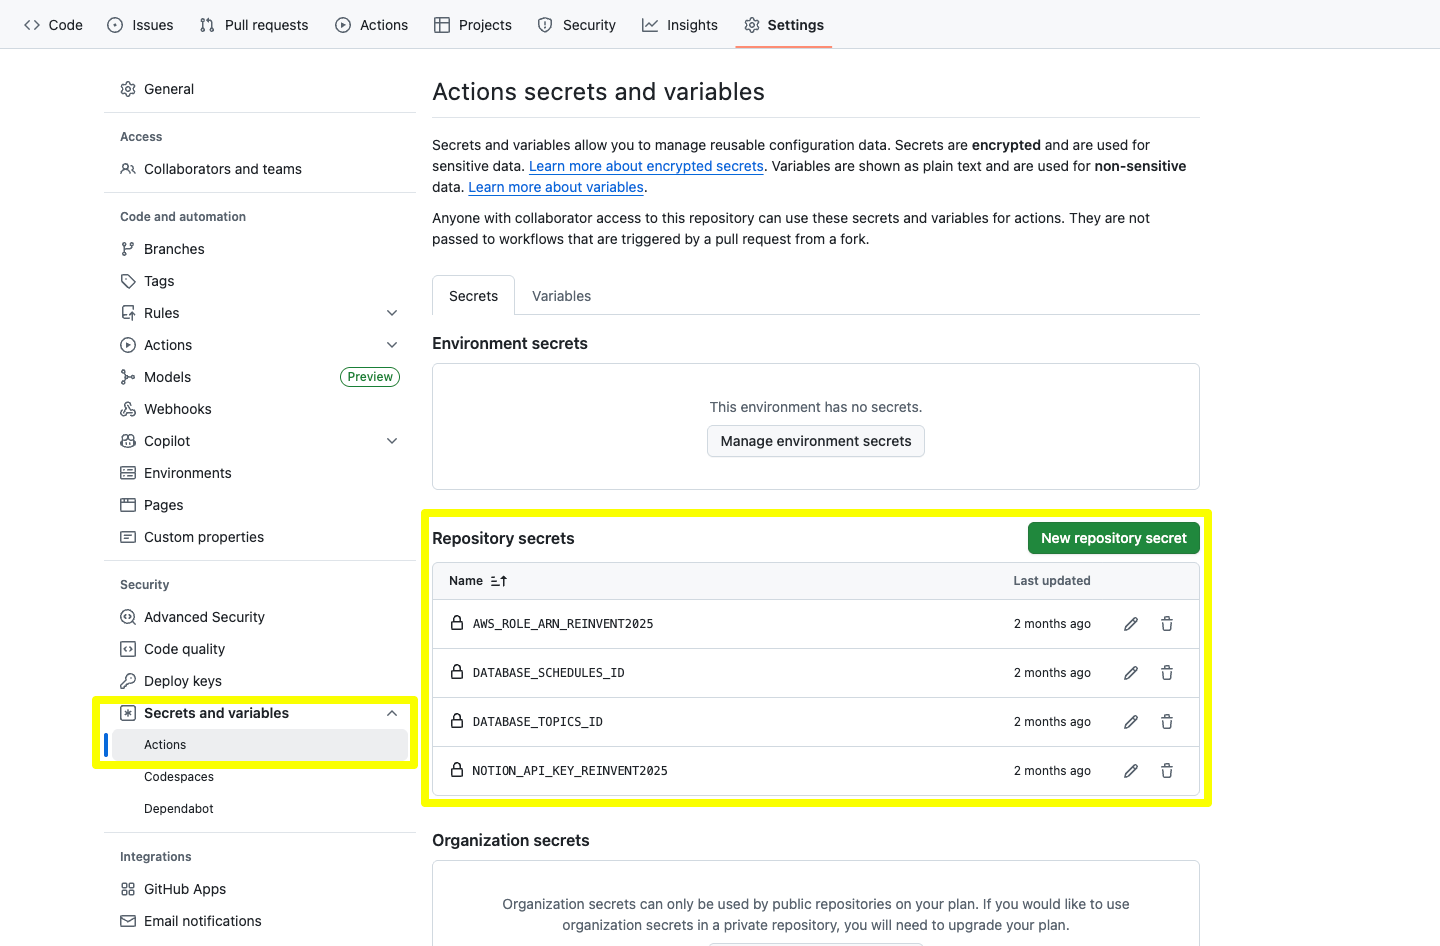The image size is (1440, 946).
Task: Expand the Copilot settings chevron
Action: pyautogui.click(x=392, y=441)
